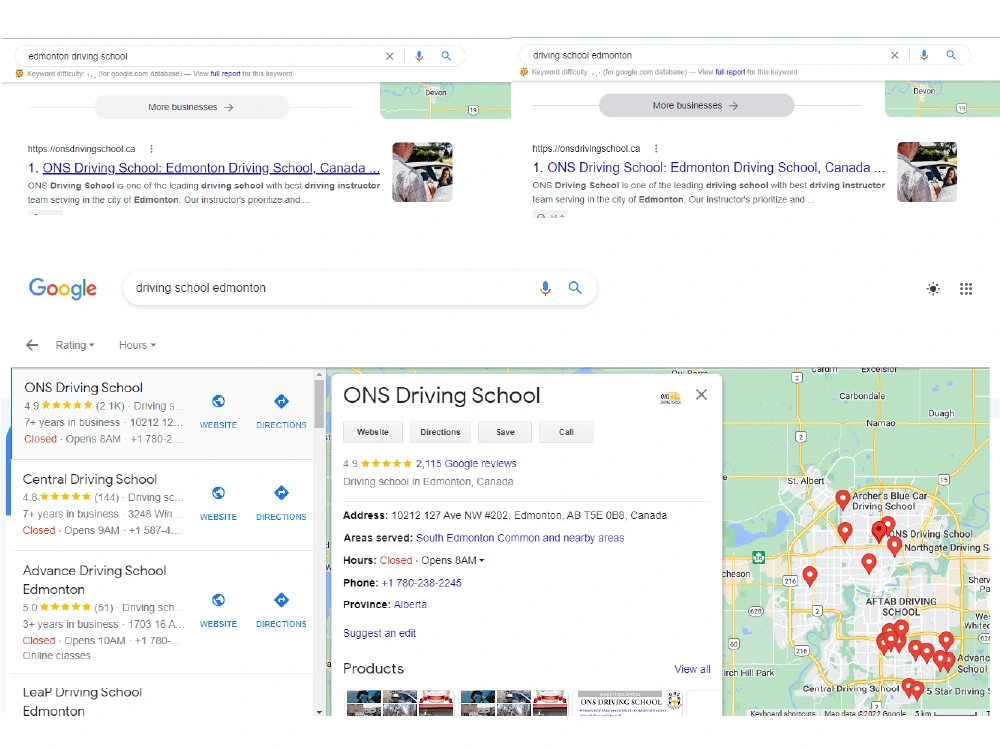This screenshot has width=1000, height=750.
Task: Click the Call button in ONS panel
Action: coord(566,432)
